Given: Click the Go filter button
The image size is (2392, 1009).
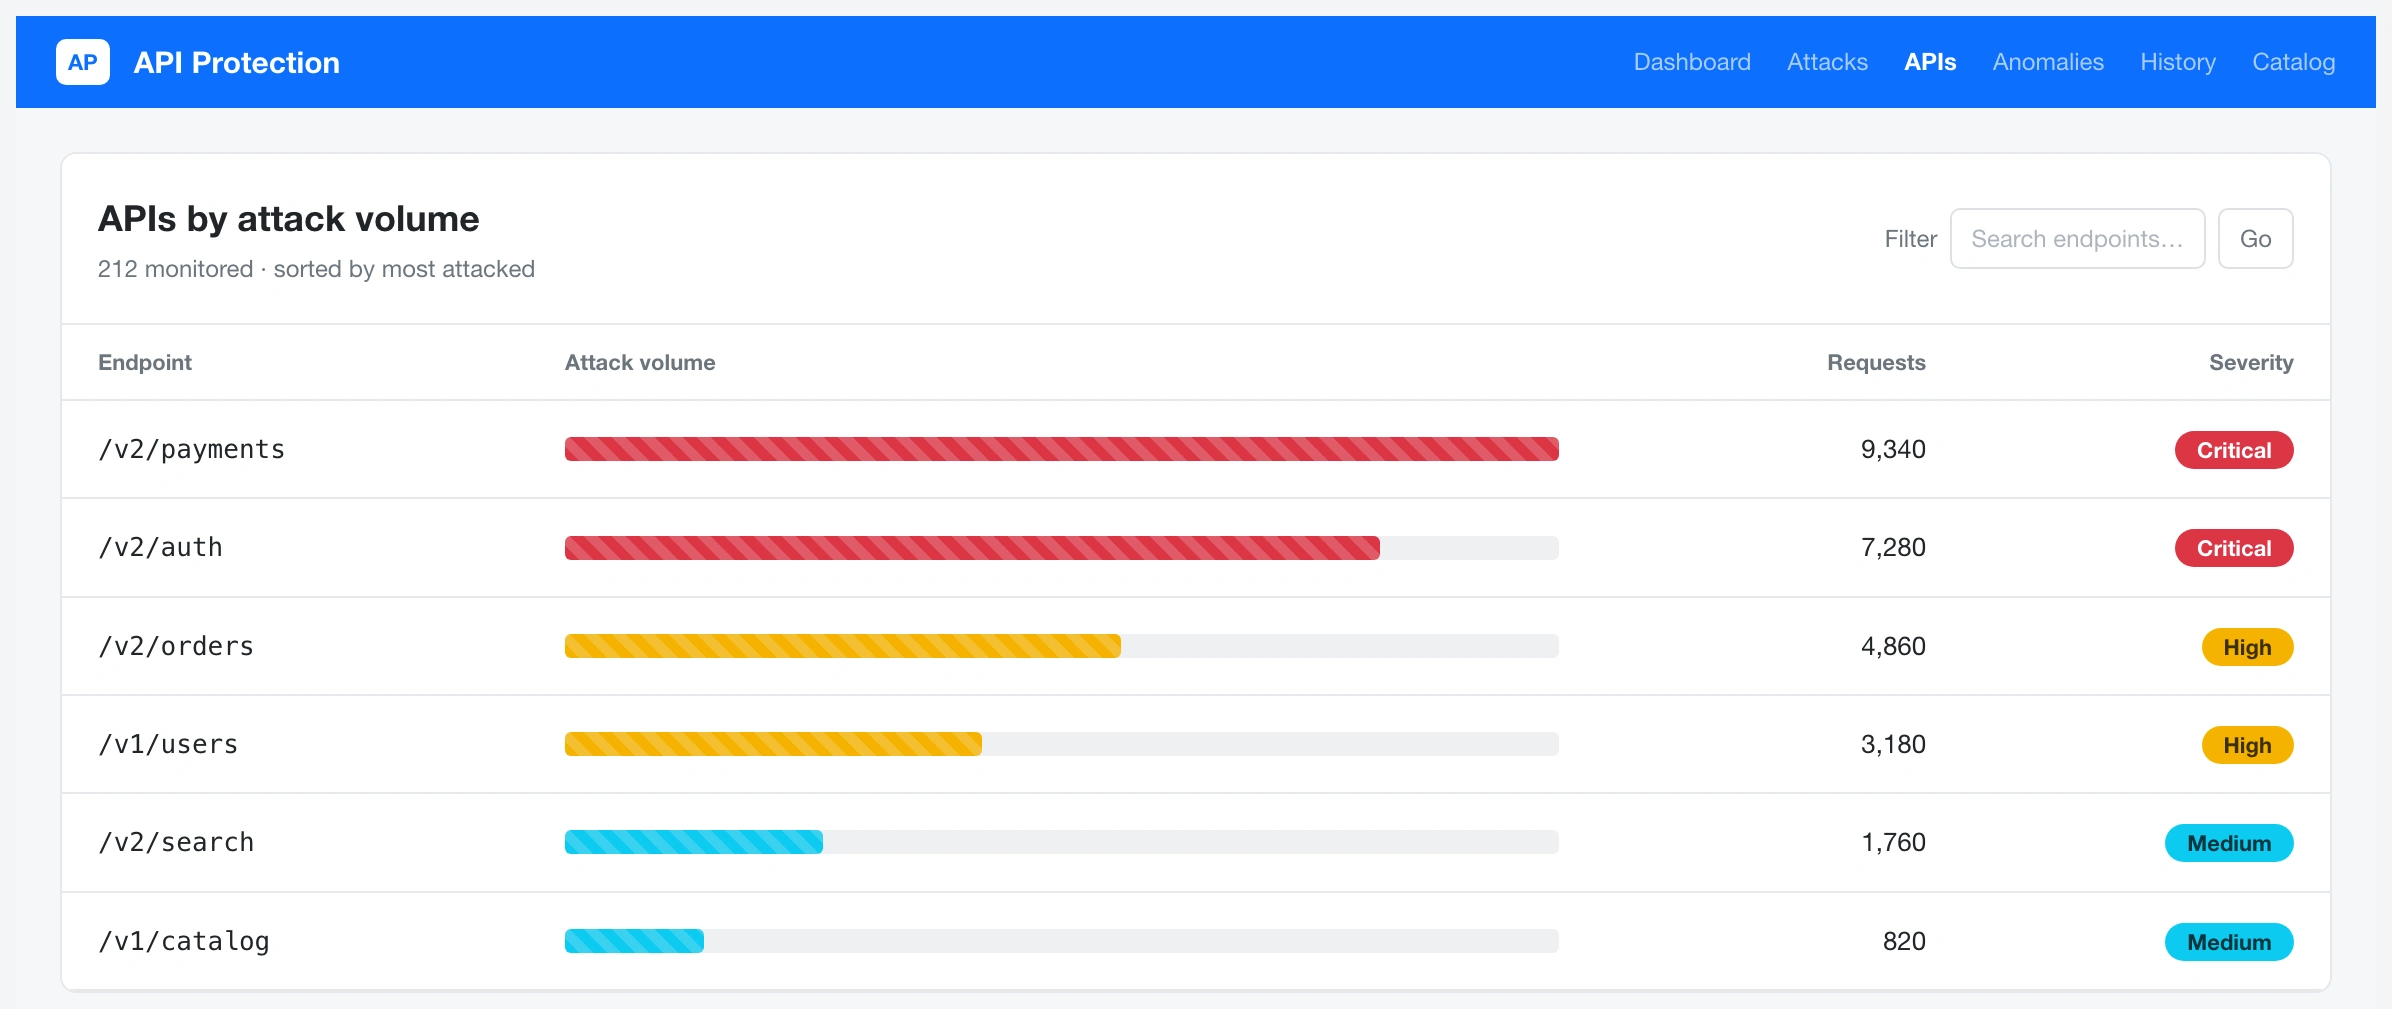Looking at the screenshot, I should point(2255,239).
